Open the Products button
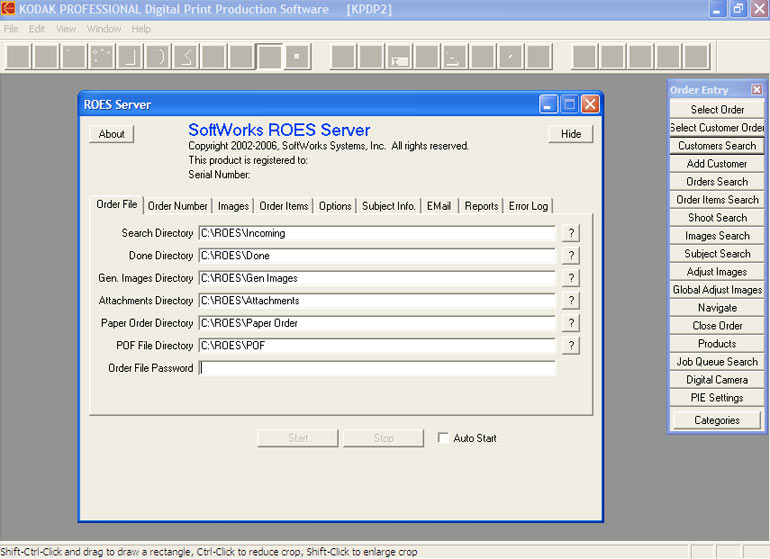 point(717,344)
